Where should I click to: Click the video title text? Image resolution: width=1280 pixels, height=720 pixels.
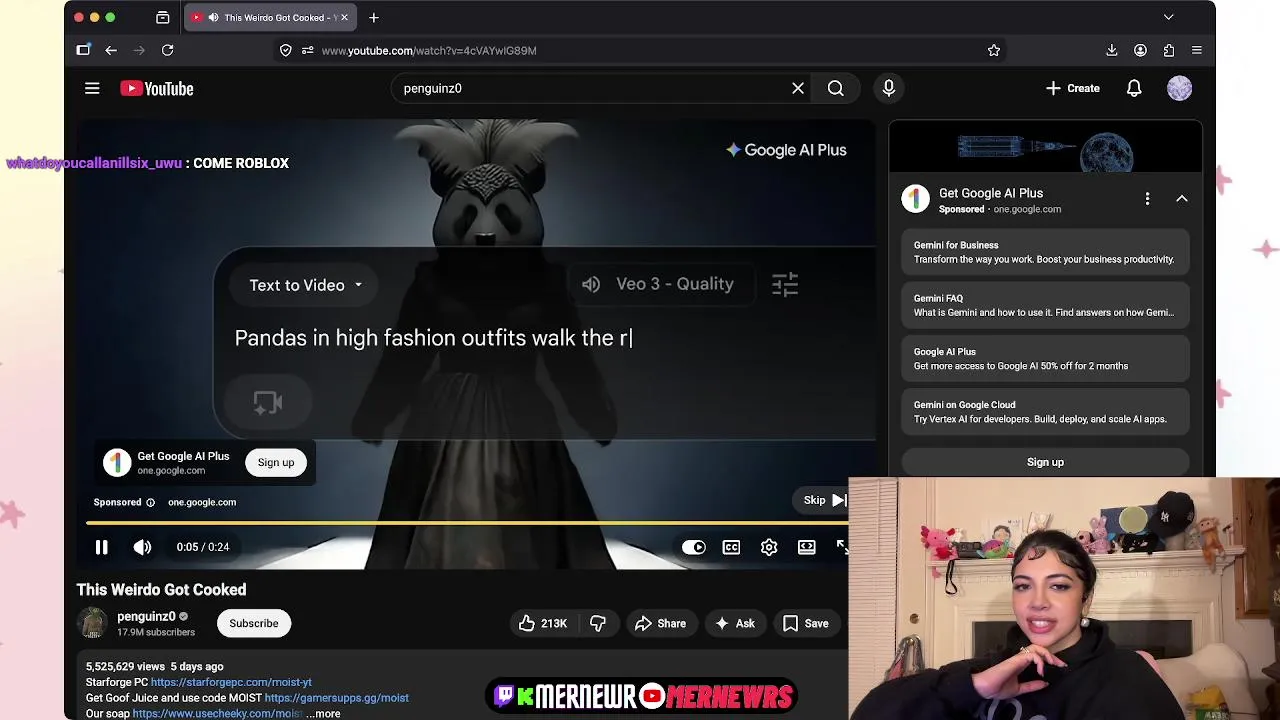[x=162, y=590]
